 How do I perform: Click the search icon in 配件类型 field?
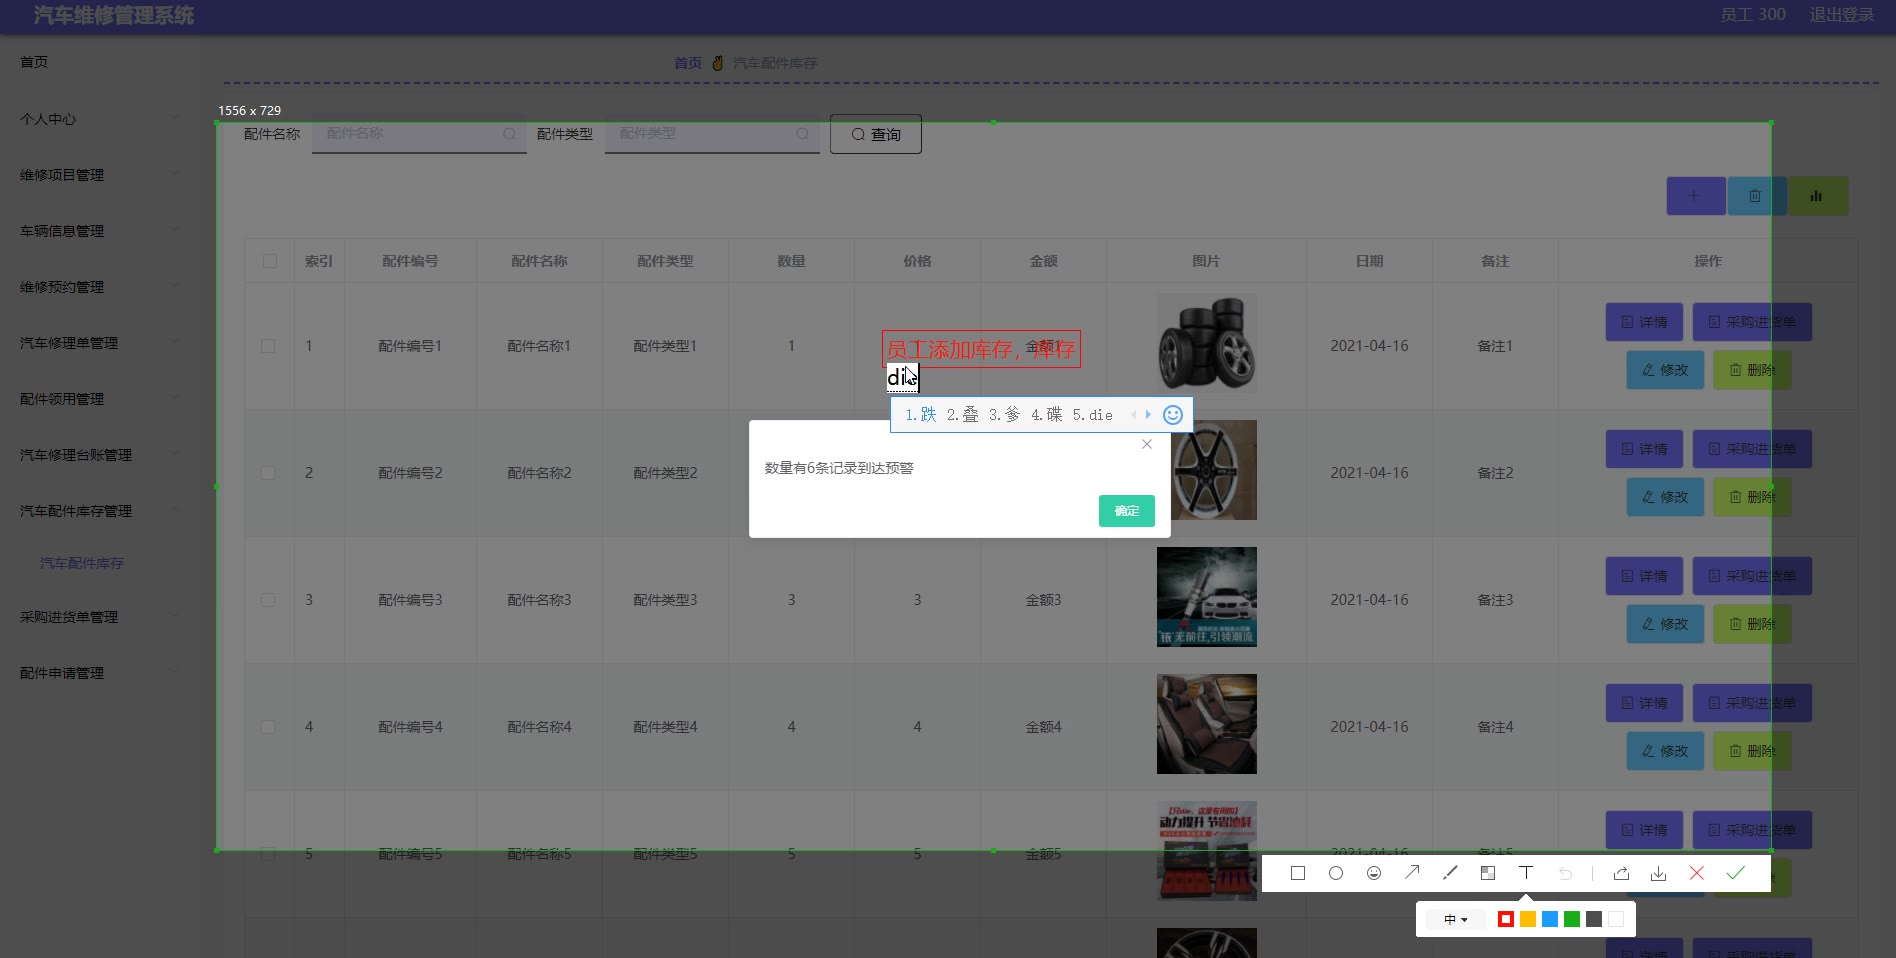[x=802, y=134]
